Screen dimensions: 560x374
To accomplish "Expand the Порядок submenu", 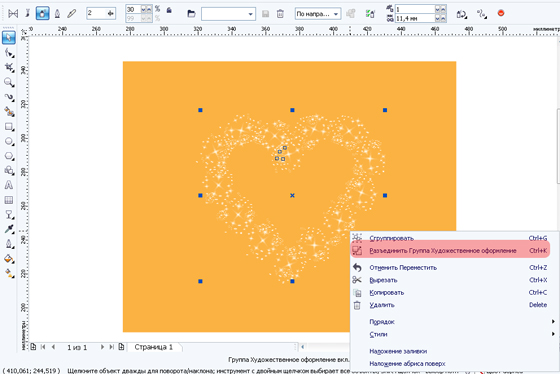I will pos(454,322).
